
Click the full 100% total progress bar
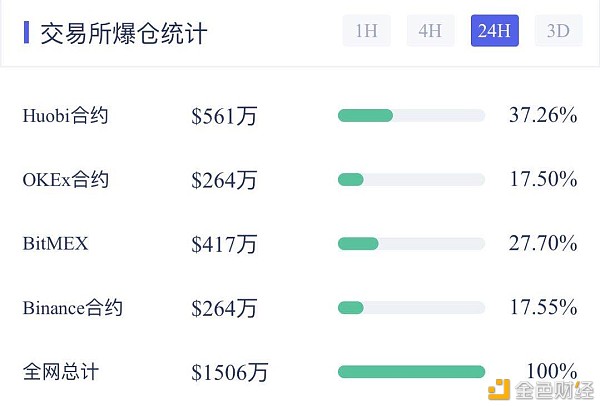pyautogui.click(x=411, y=372)
